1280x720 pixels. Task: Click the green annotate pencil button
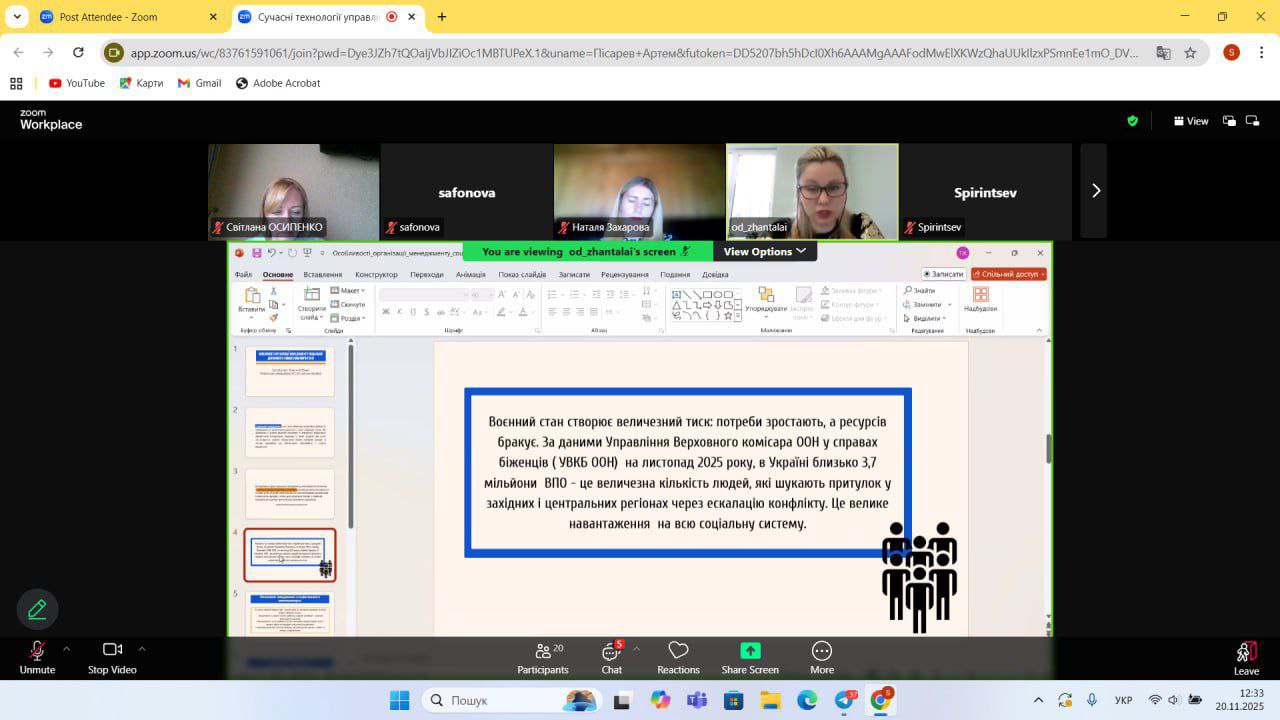[38, 609]
